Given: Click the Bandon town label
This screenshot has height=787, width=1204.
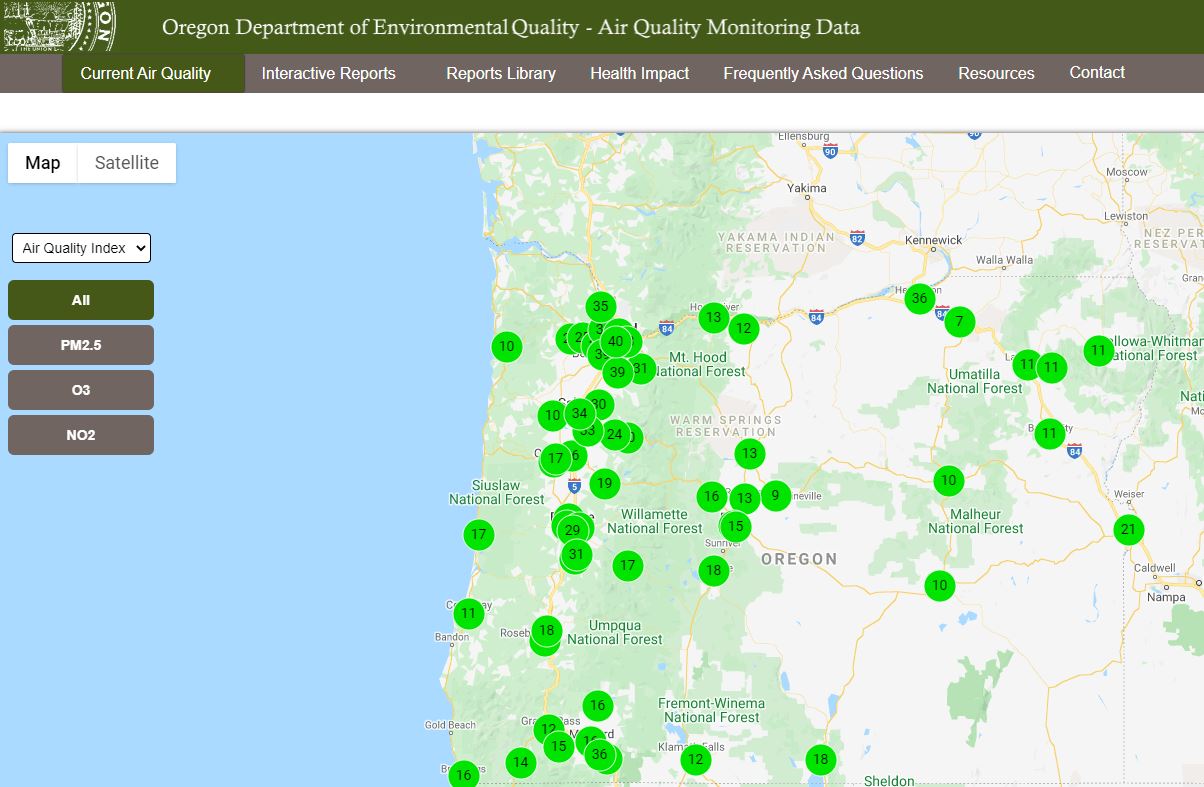Looking at the screenshot, I should click(x=452, y=637).
